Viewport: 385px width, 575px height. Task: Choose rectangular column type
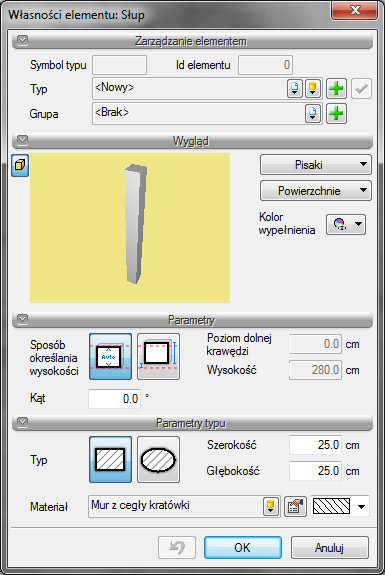[110, 459]
